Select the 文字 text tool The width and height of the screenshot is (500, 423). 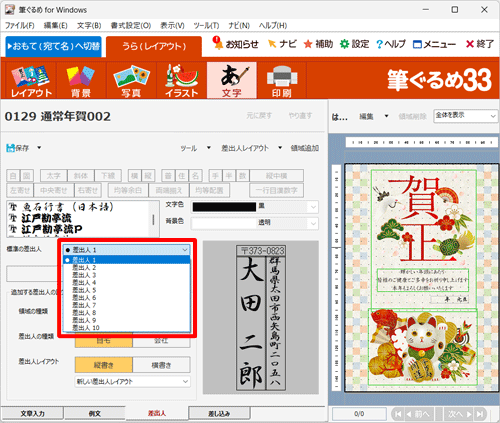[x=232, y=81]
